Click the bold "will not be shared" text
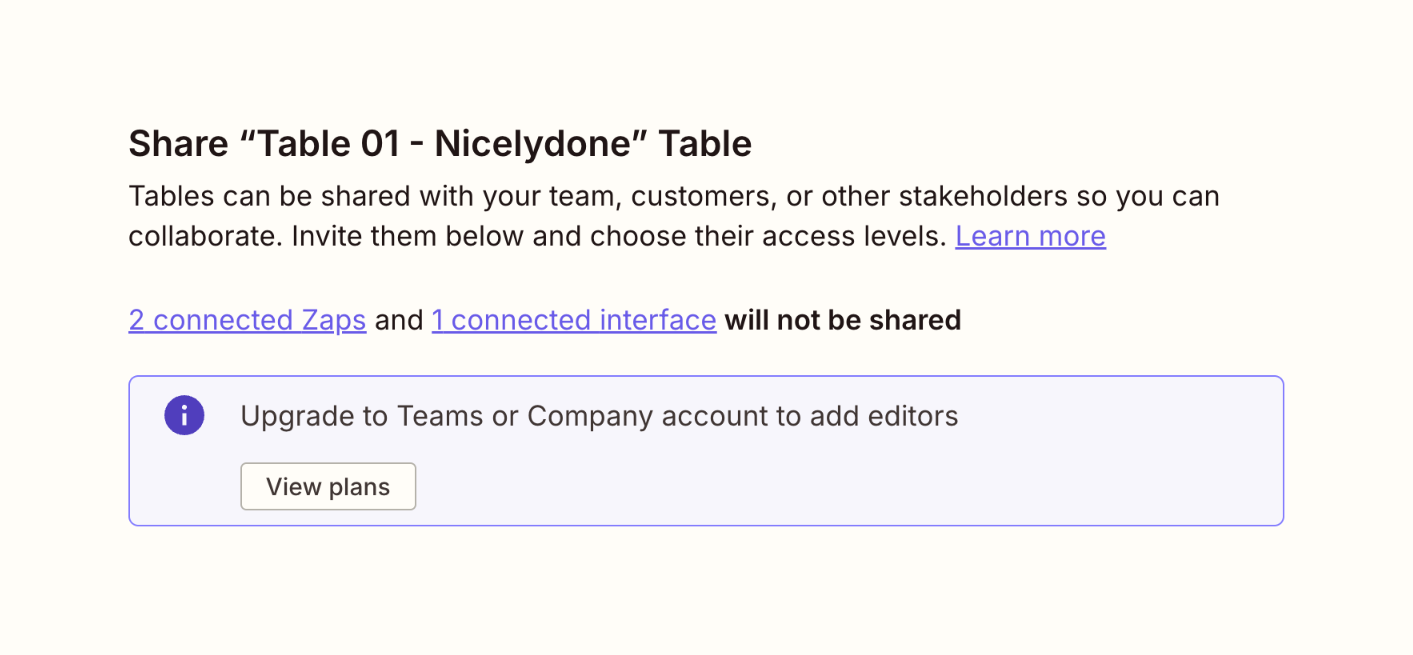1413x655 pixels. (x=842, y=320)
